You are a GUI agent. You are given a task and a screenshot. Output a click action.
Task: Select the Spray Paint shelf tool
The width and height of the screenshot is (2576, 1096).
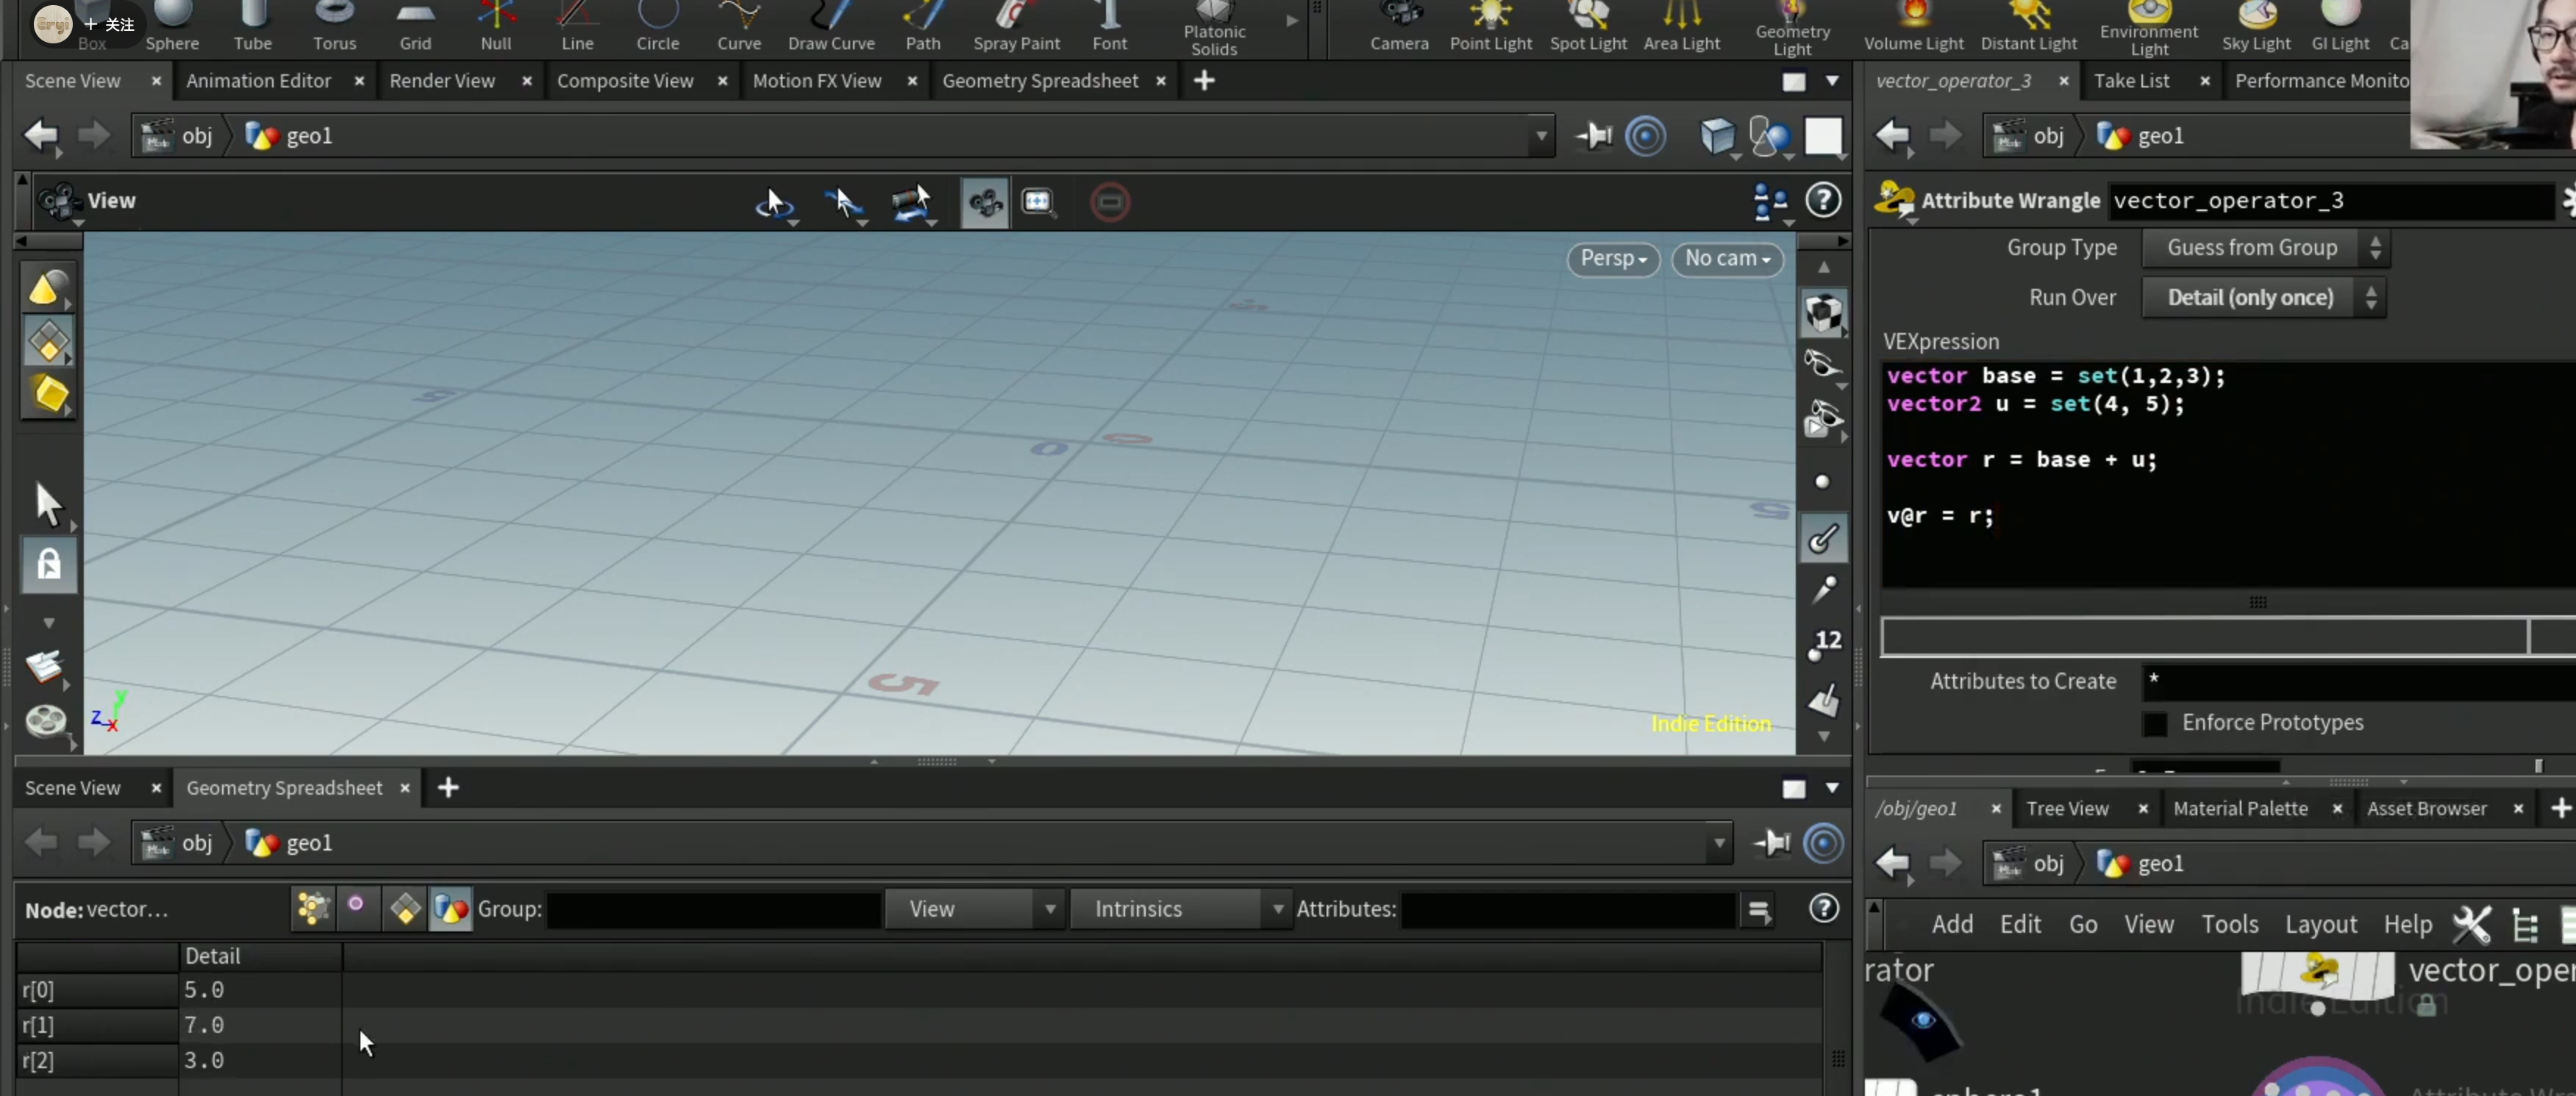click(x=1016, y=27)
